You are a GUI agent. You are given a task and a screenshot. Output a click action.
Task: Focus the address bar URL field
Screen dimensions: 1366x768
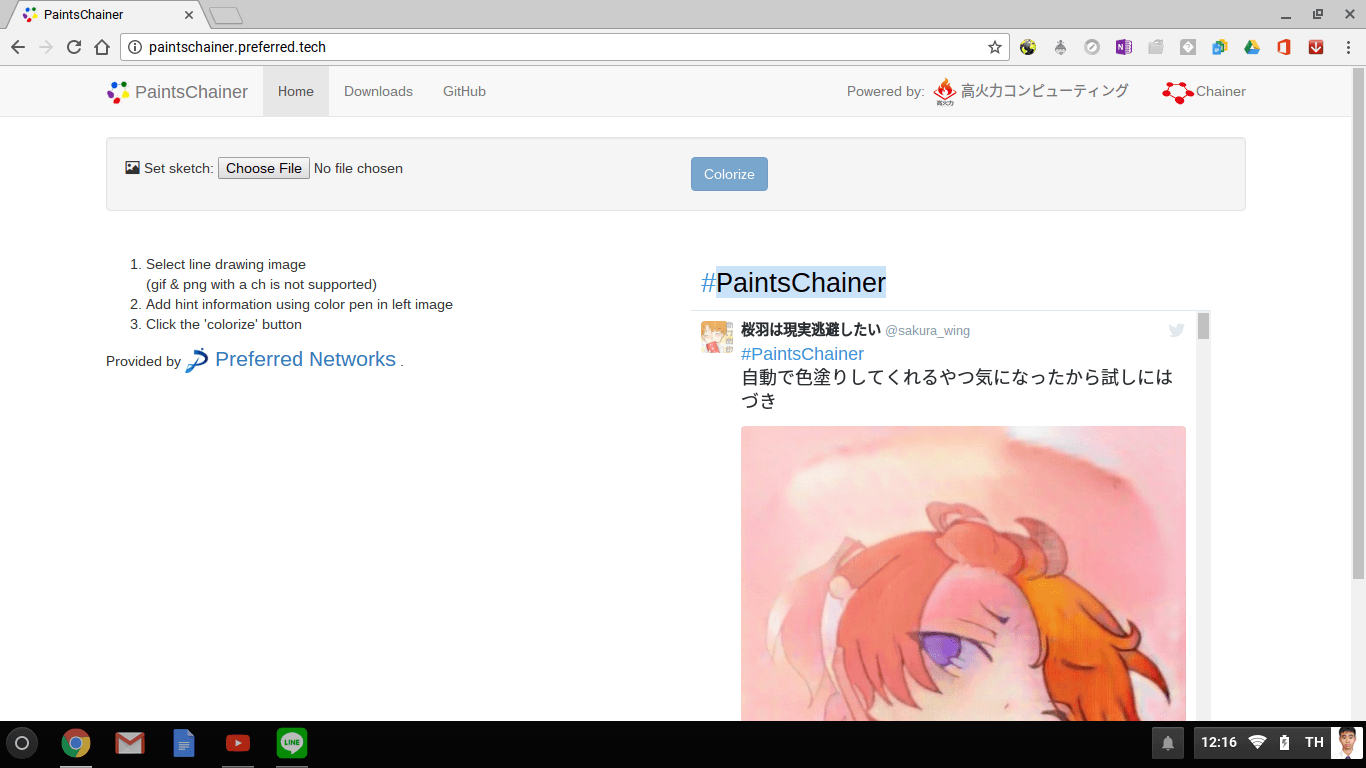coord(565,47)
